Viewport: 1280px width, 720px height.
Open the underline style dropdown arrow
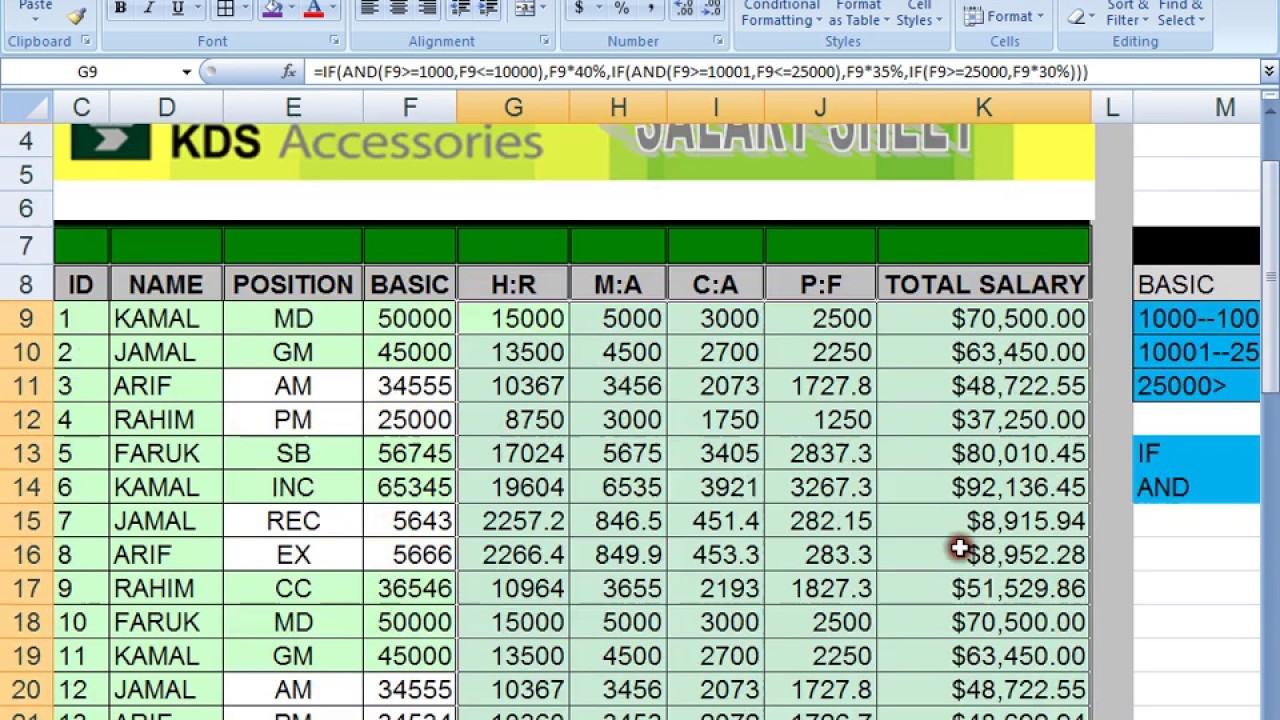coord(196,9)
